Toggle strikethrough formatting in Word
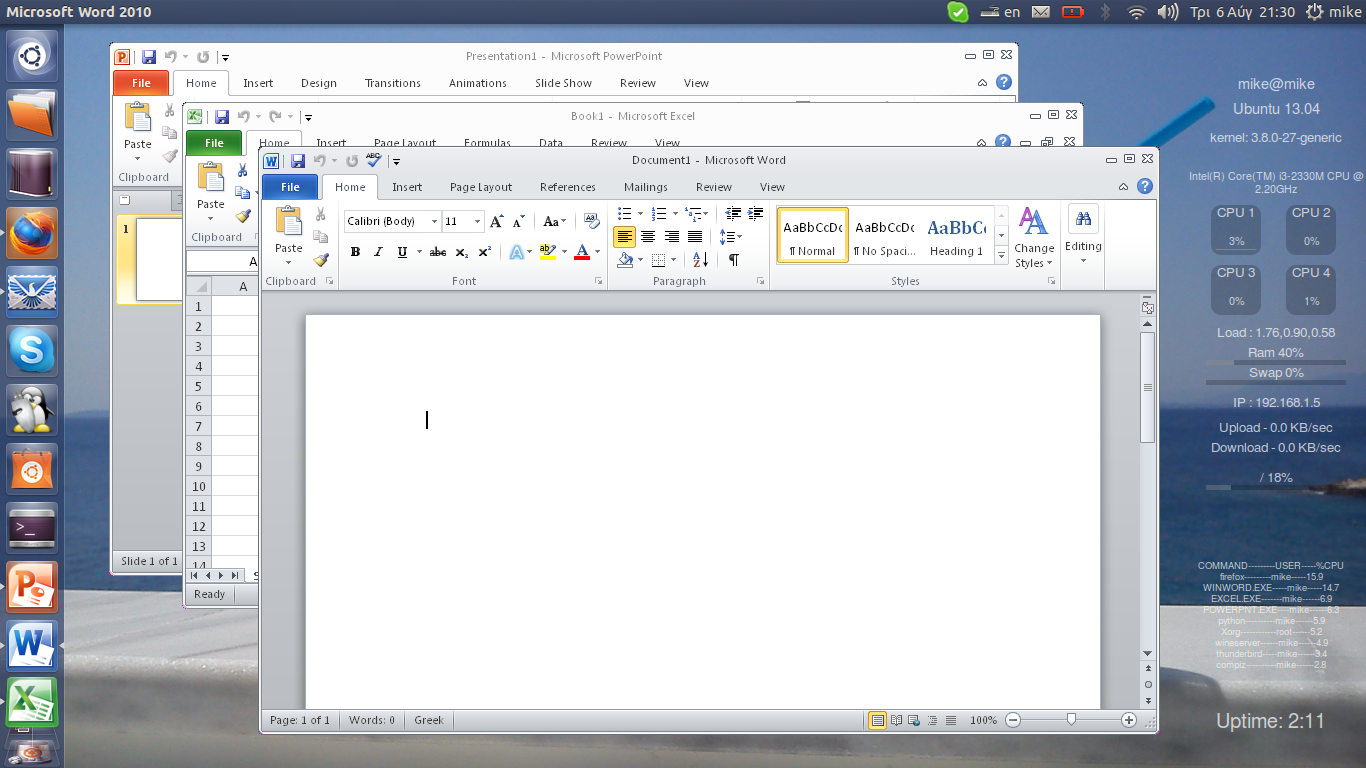Screen dimensions: 1366x768 tap(438, 253)
